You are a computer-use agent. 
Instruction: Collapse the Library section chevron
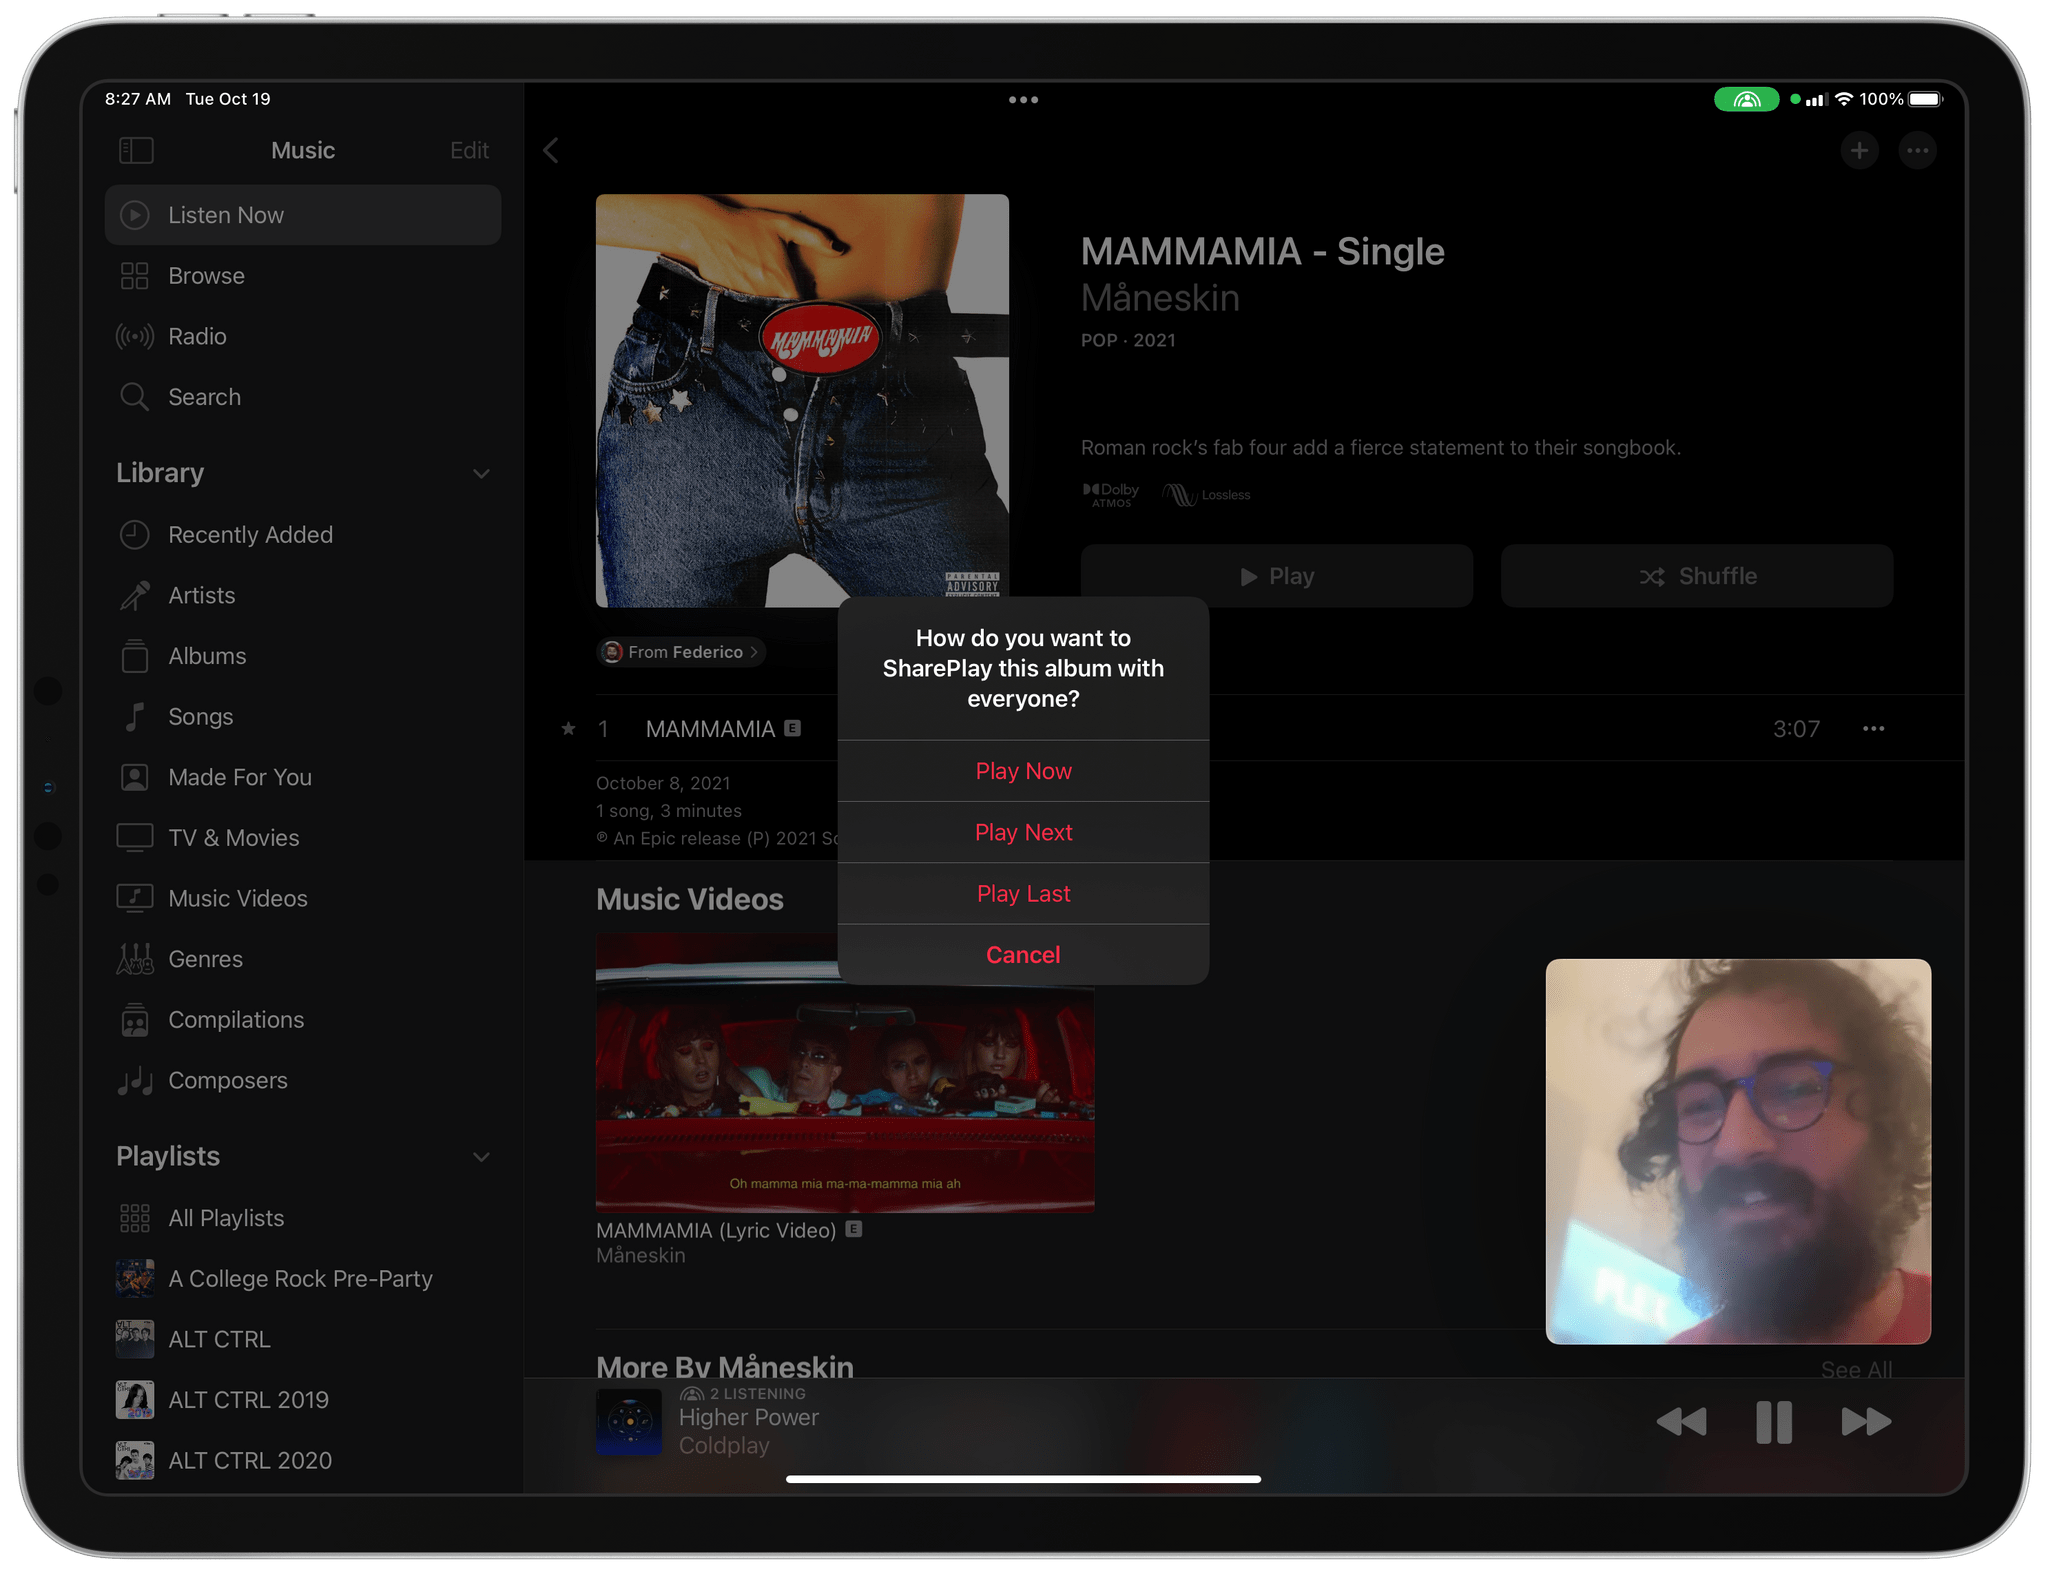[481, 473]
